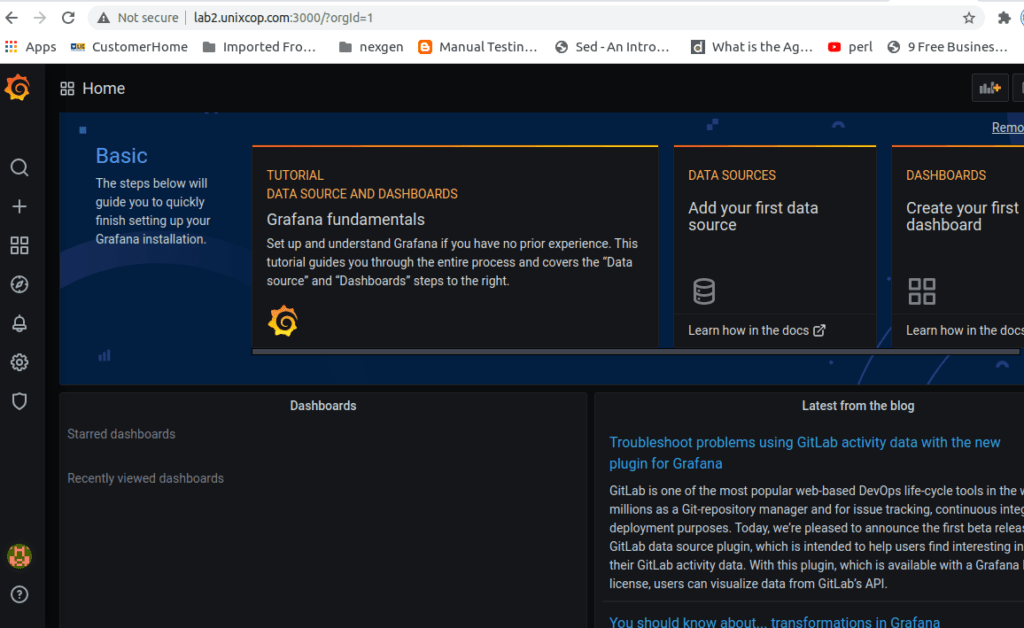Screen dimensions: 1024x628
Task: Open the Imported From bookmarks folder
Action: (x=260, y=47)
